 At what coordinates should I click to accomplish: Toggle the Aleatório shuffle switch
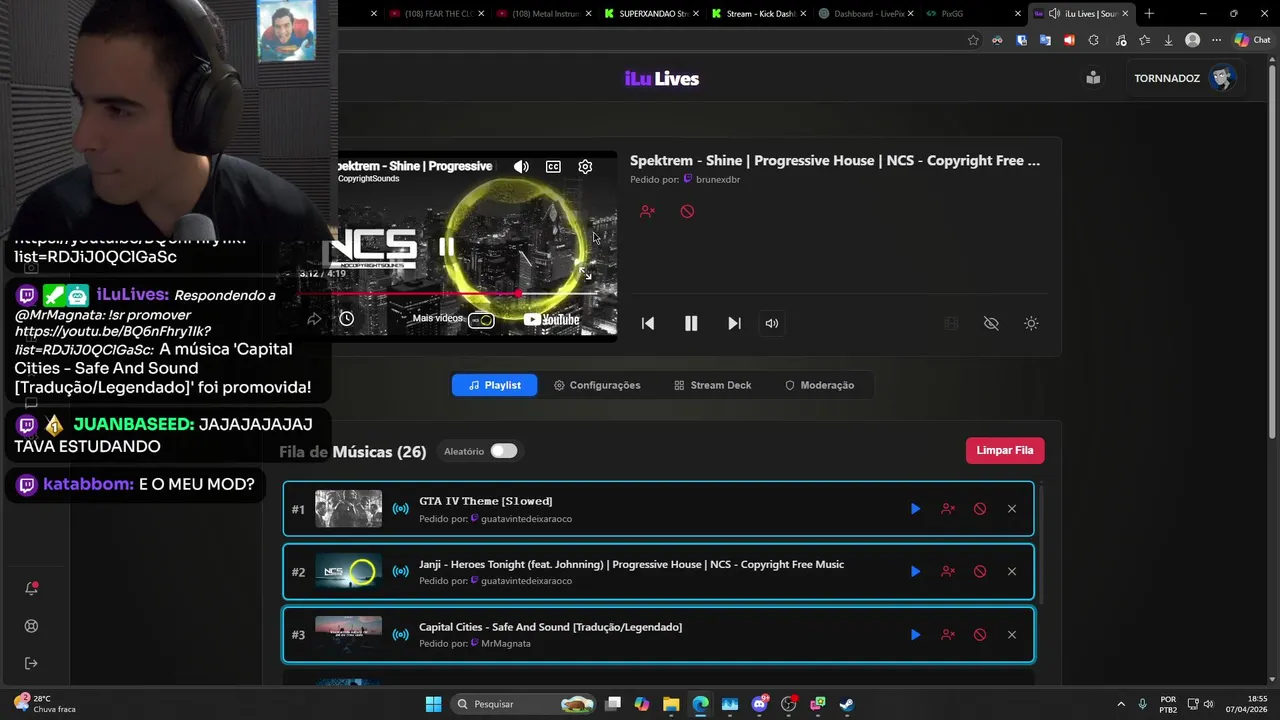[x=503, y=451]
